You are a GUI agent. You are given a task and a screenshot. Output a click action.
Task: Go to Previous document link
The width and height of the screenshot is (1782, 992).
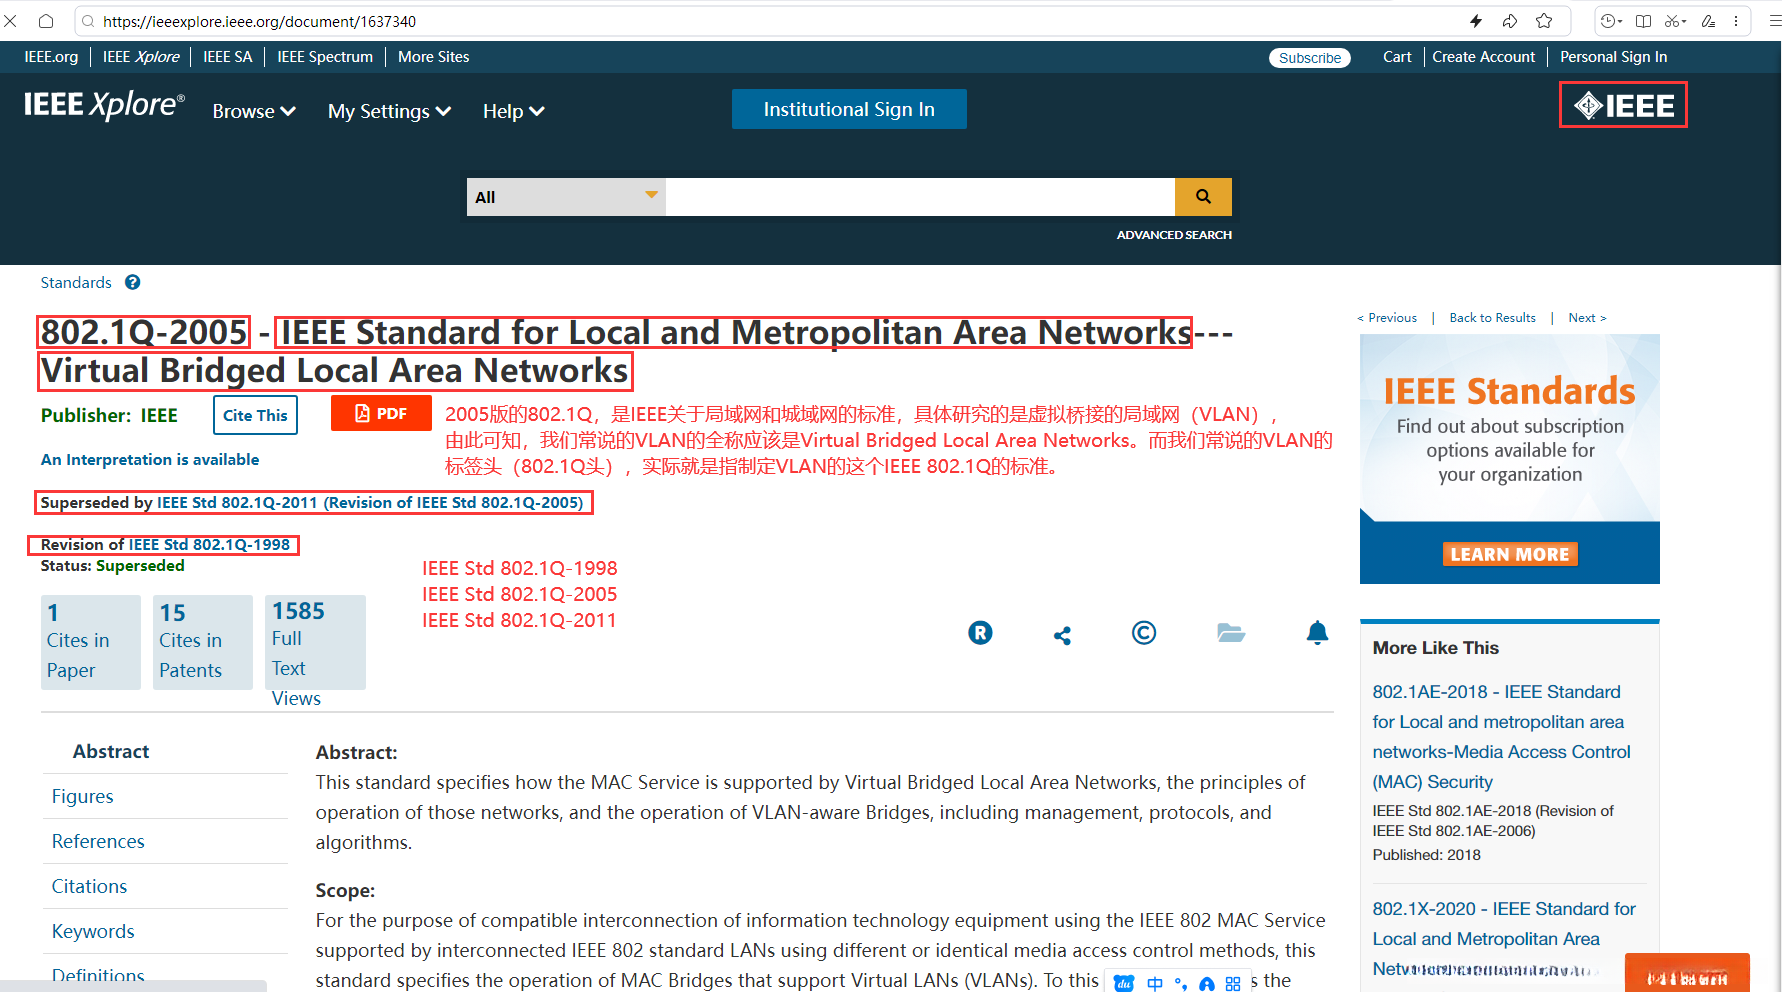click(x=1387, y=318)
